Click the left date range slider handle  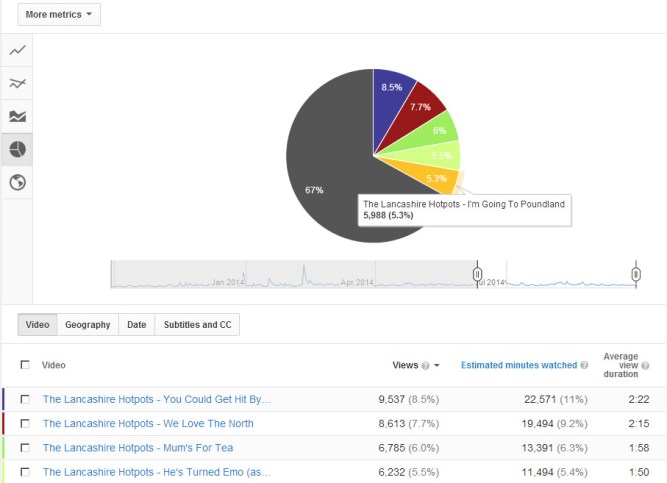[x=477, y=274]
